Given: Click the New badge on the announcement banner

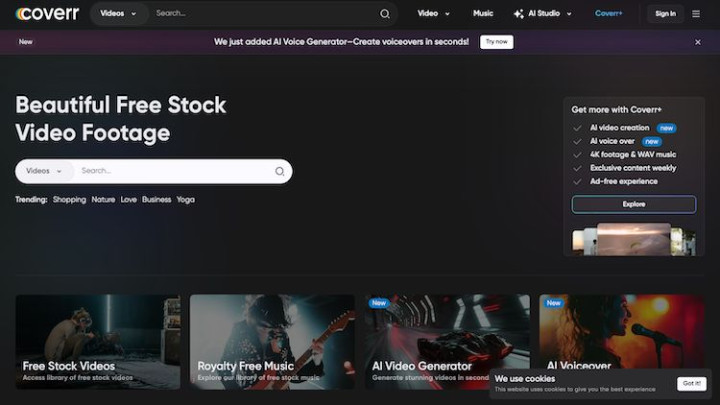Looking at the screenshot, I should pos(26,42).
